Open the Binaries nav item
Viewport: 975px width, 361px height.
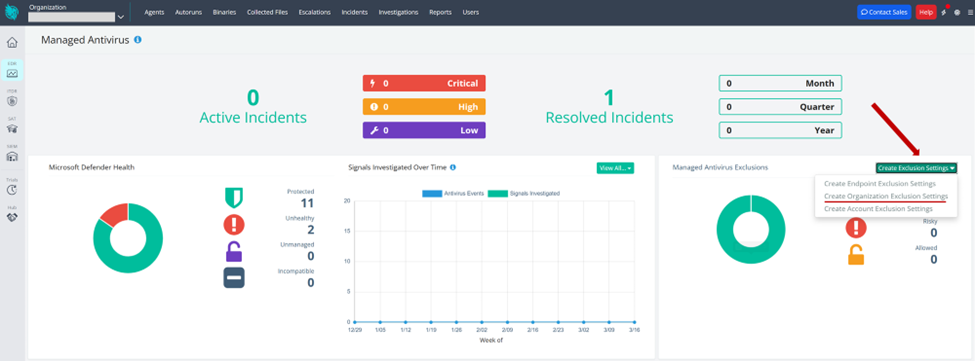click(224, 12)
